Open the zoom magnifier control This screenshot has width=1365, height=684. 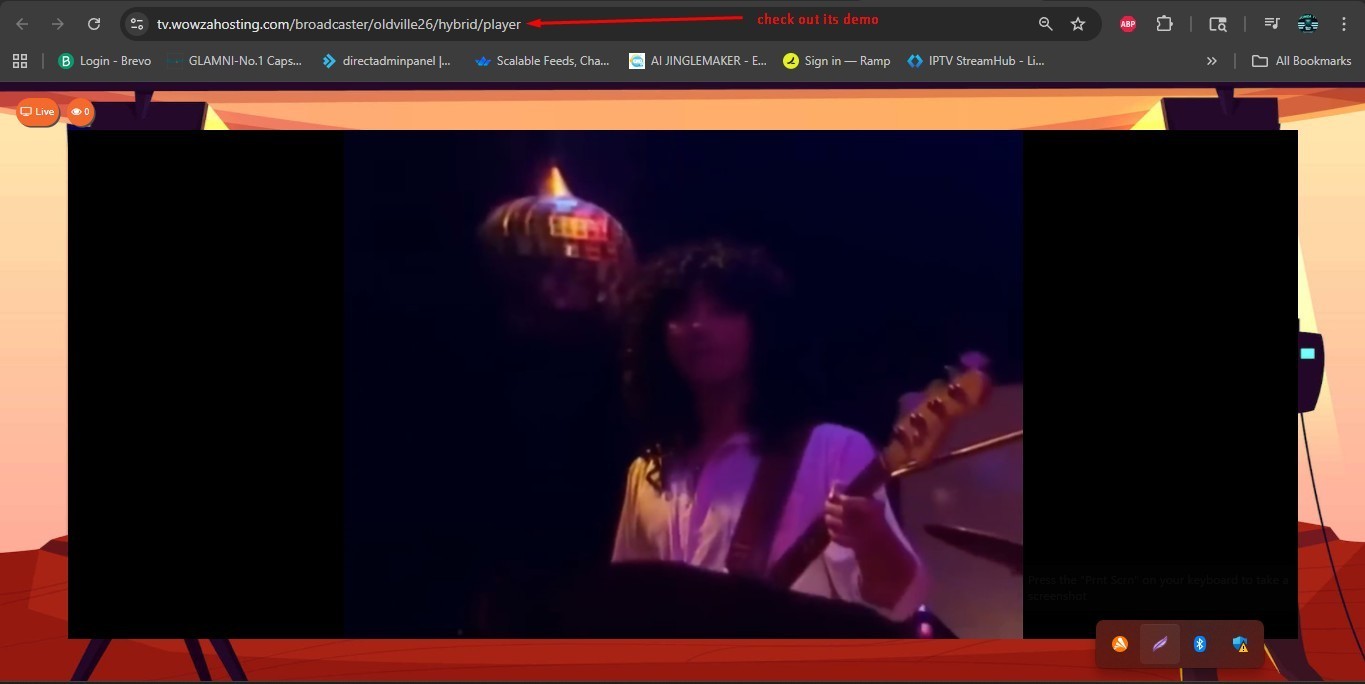(1045, 24)
